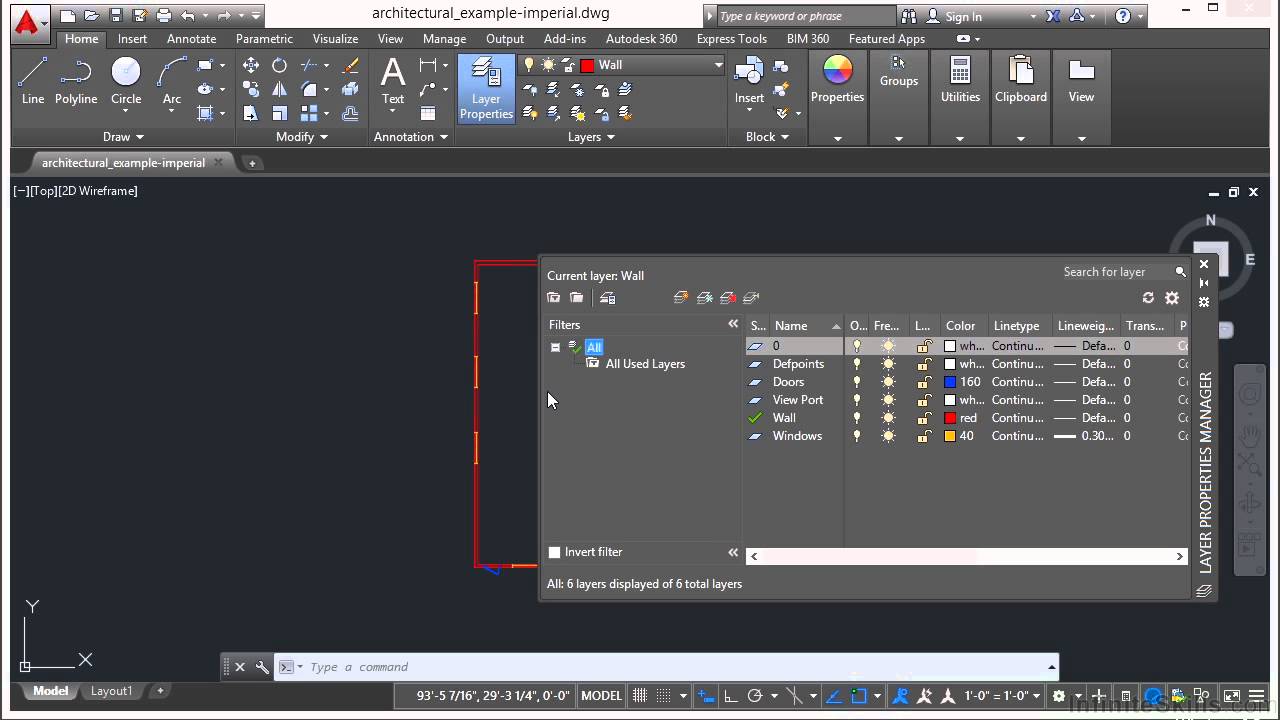Click the Stretch tool icon
The height and width of the screenshot is (720, 1280).
[251, 114]
